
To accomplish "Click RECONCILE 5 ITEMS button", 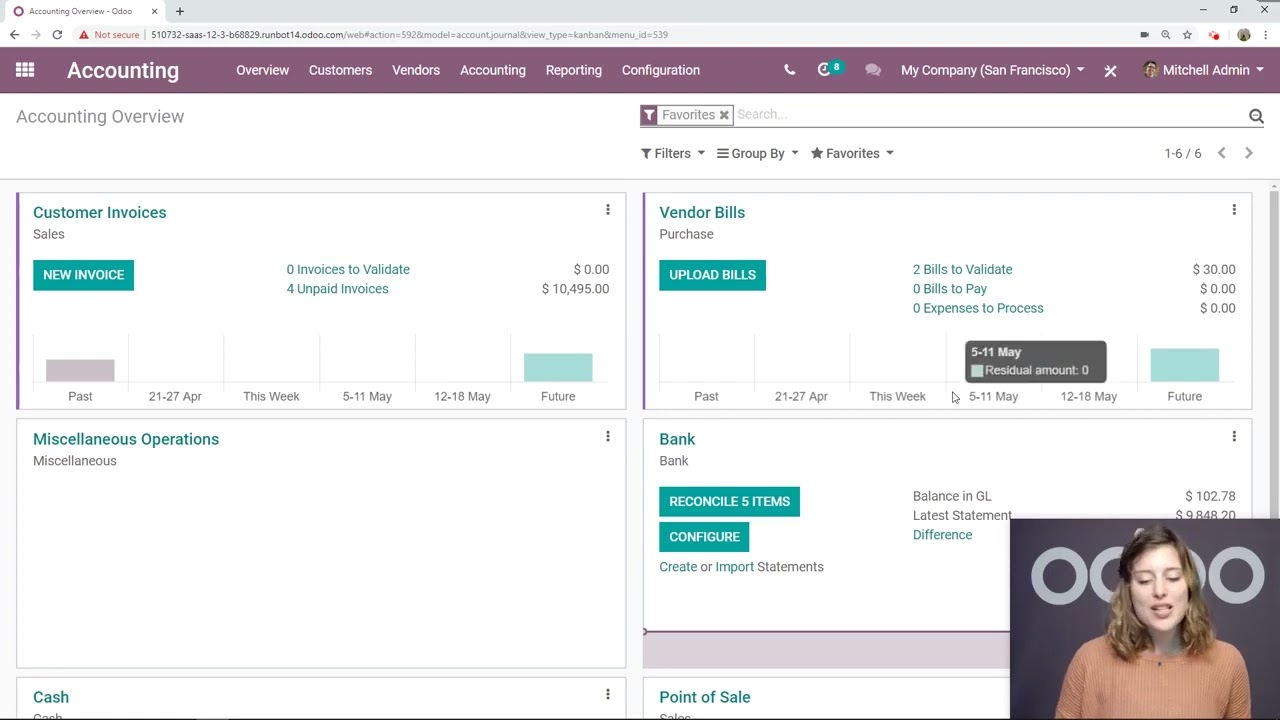I will click(729, 501).
